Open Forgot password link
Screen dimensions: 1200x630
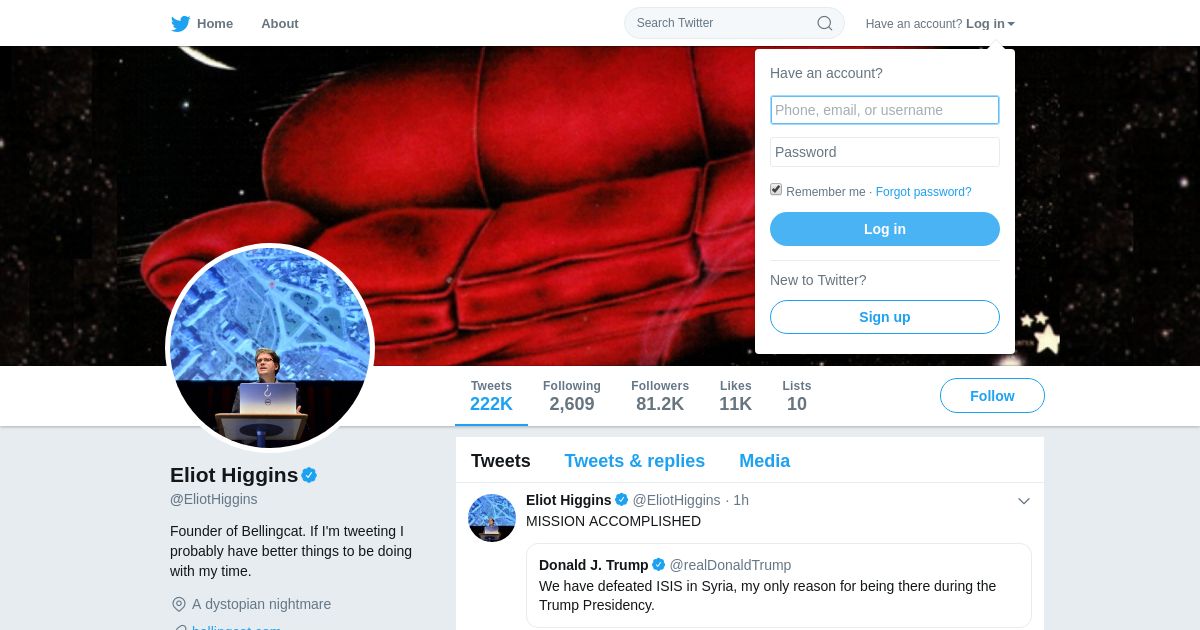tap(923, 192)
